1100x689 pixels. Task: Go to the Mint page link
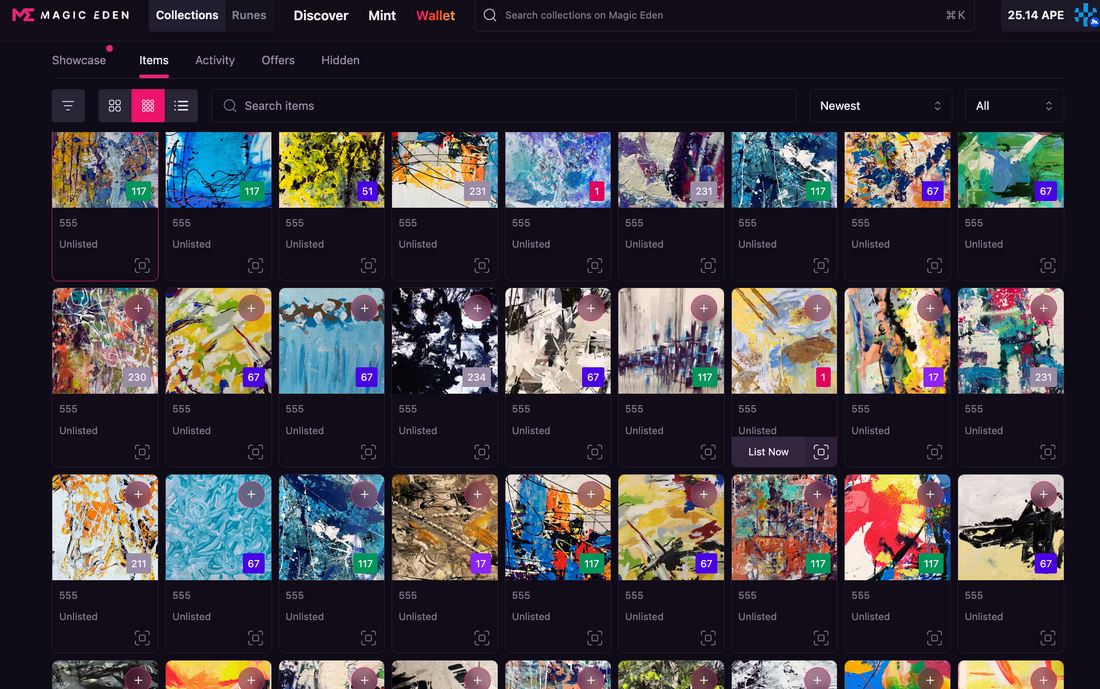coord(382,15)
